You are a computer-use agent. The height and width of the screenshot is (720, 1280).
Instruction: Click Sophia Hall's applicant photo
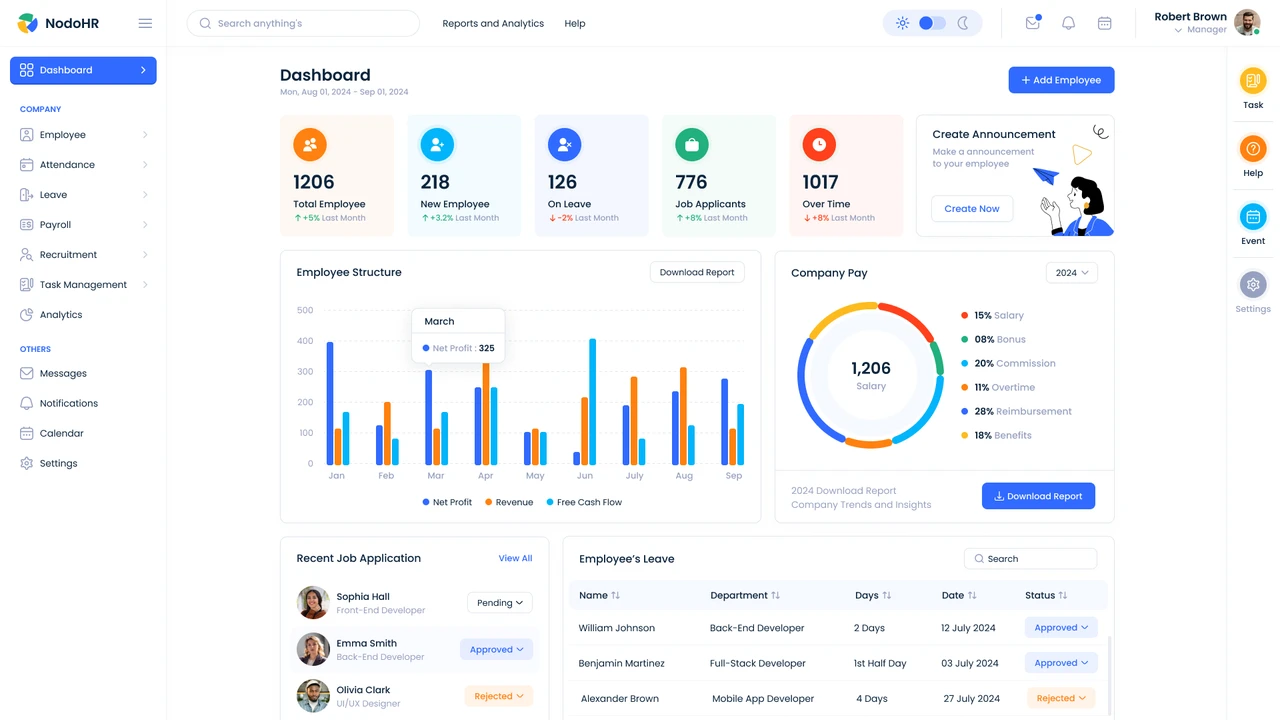(313, 602)
